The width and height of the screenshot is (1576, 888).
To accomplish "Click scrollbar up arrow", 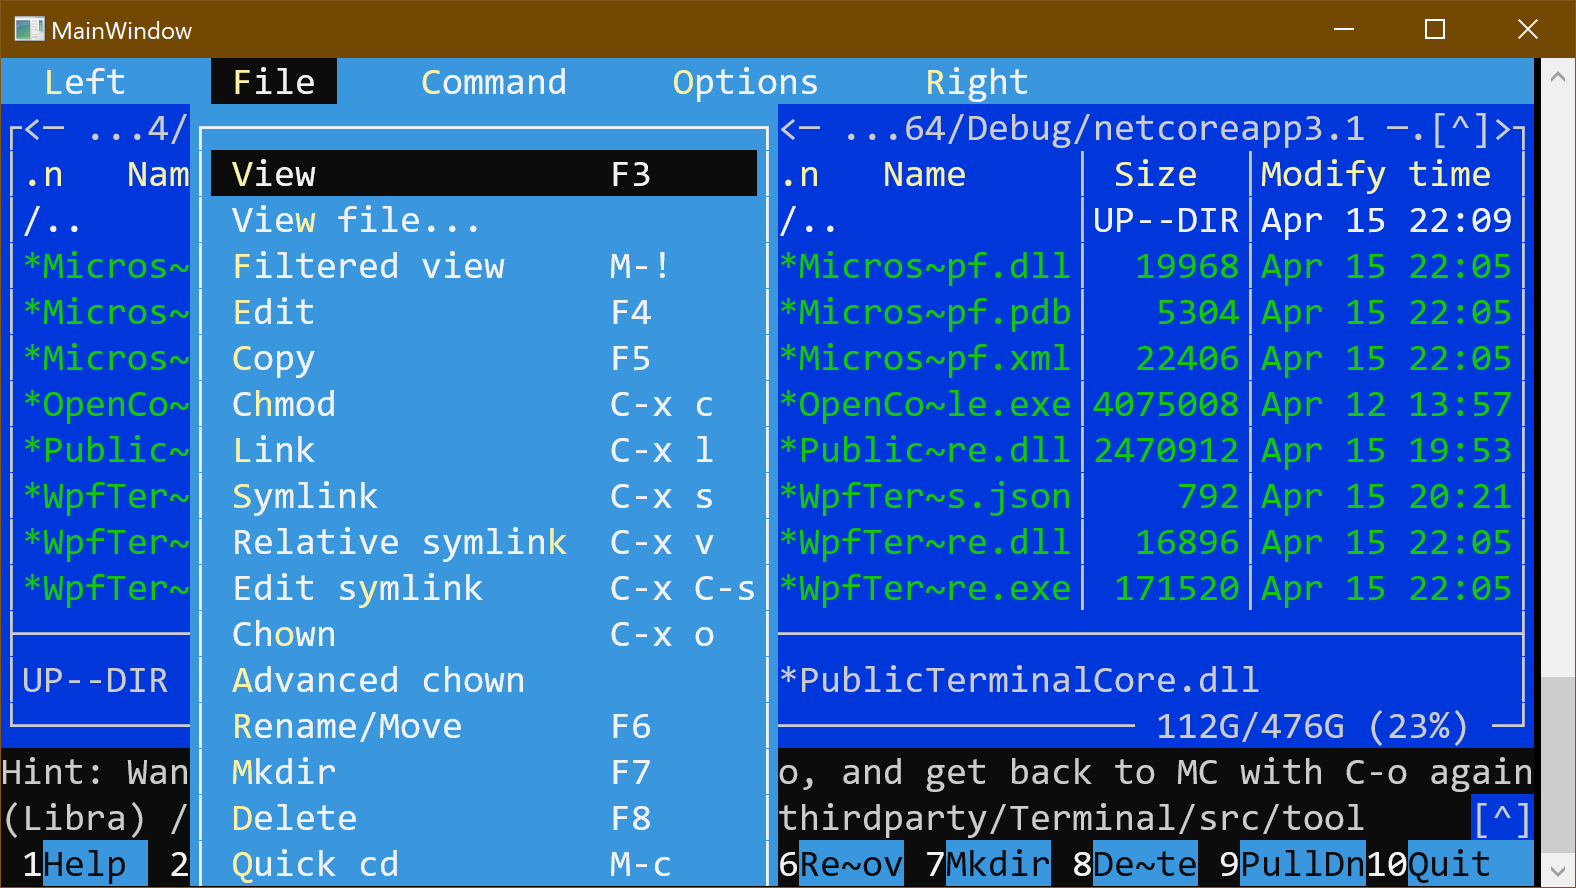I will (1557, 76).
